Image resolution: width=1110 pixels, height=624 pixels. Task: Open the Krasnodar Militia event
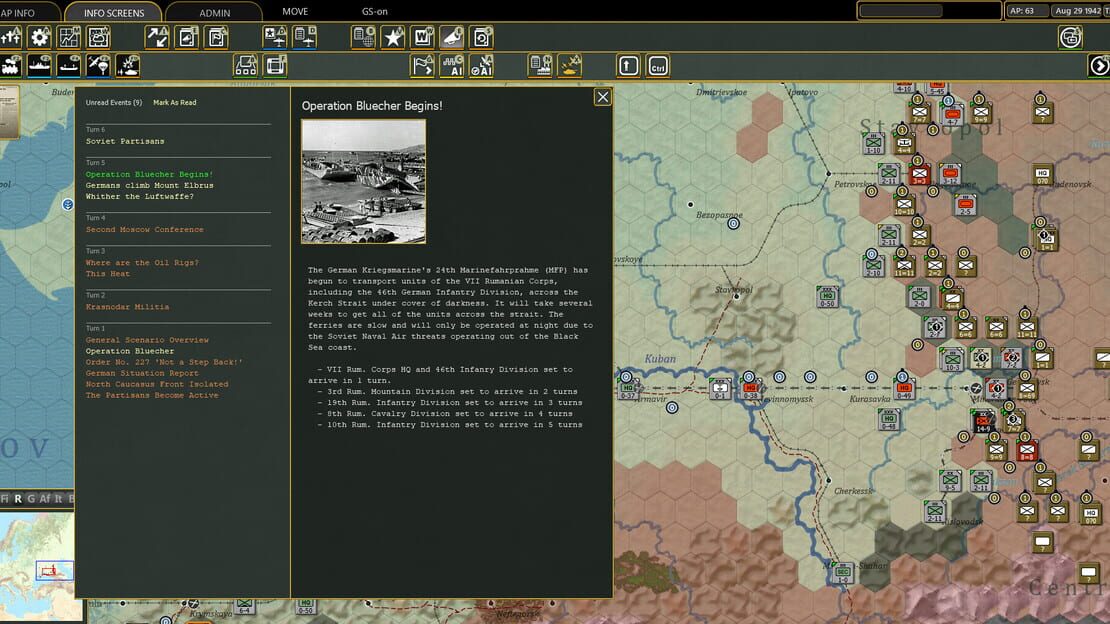tap(127, 307)
